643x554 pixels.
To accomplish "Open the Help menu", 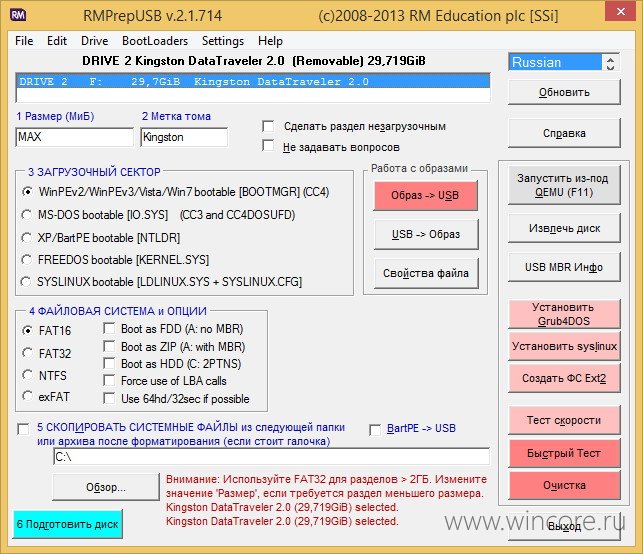I will 270,41.
